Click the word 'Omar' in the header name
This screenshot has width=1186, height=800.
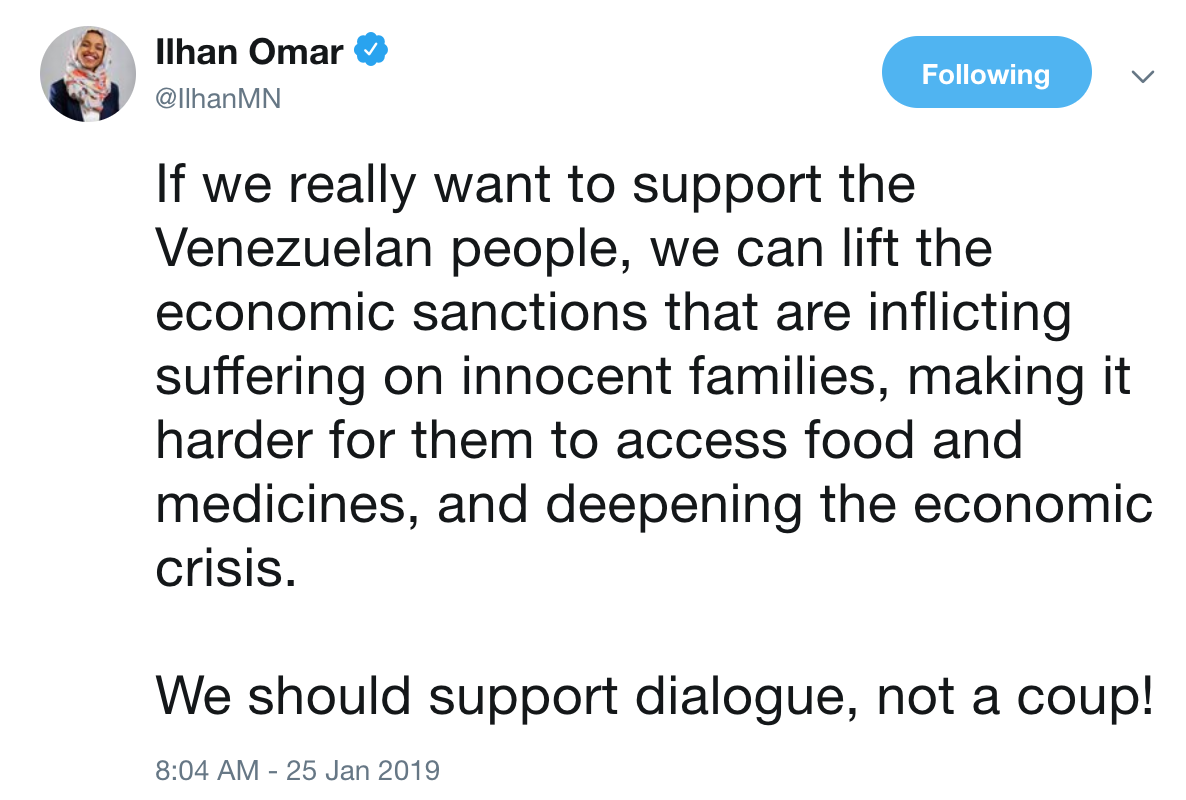296,52
